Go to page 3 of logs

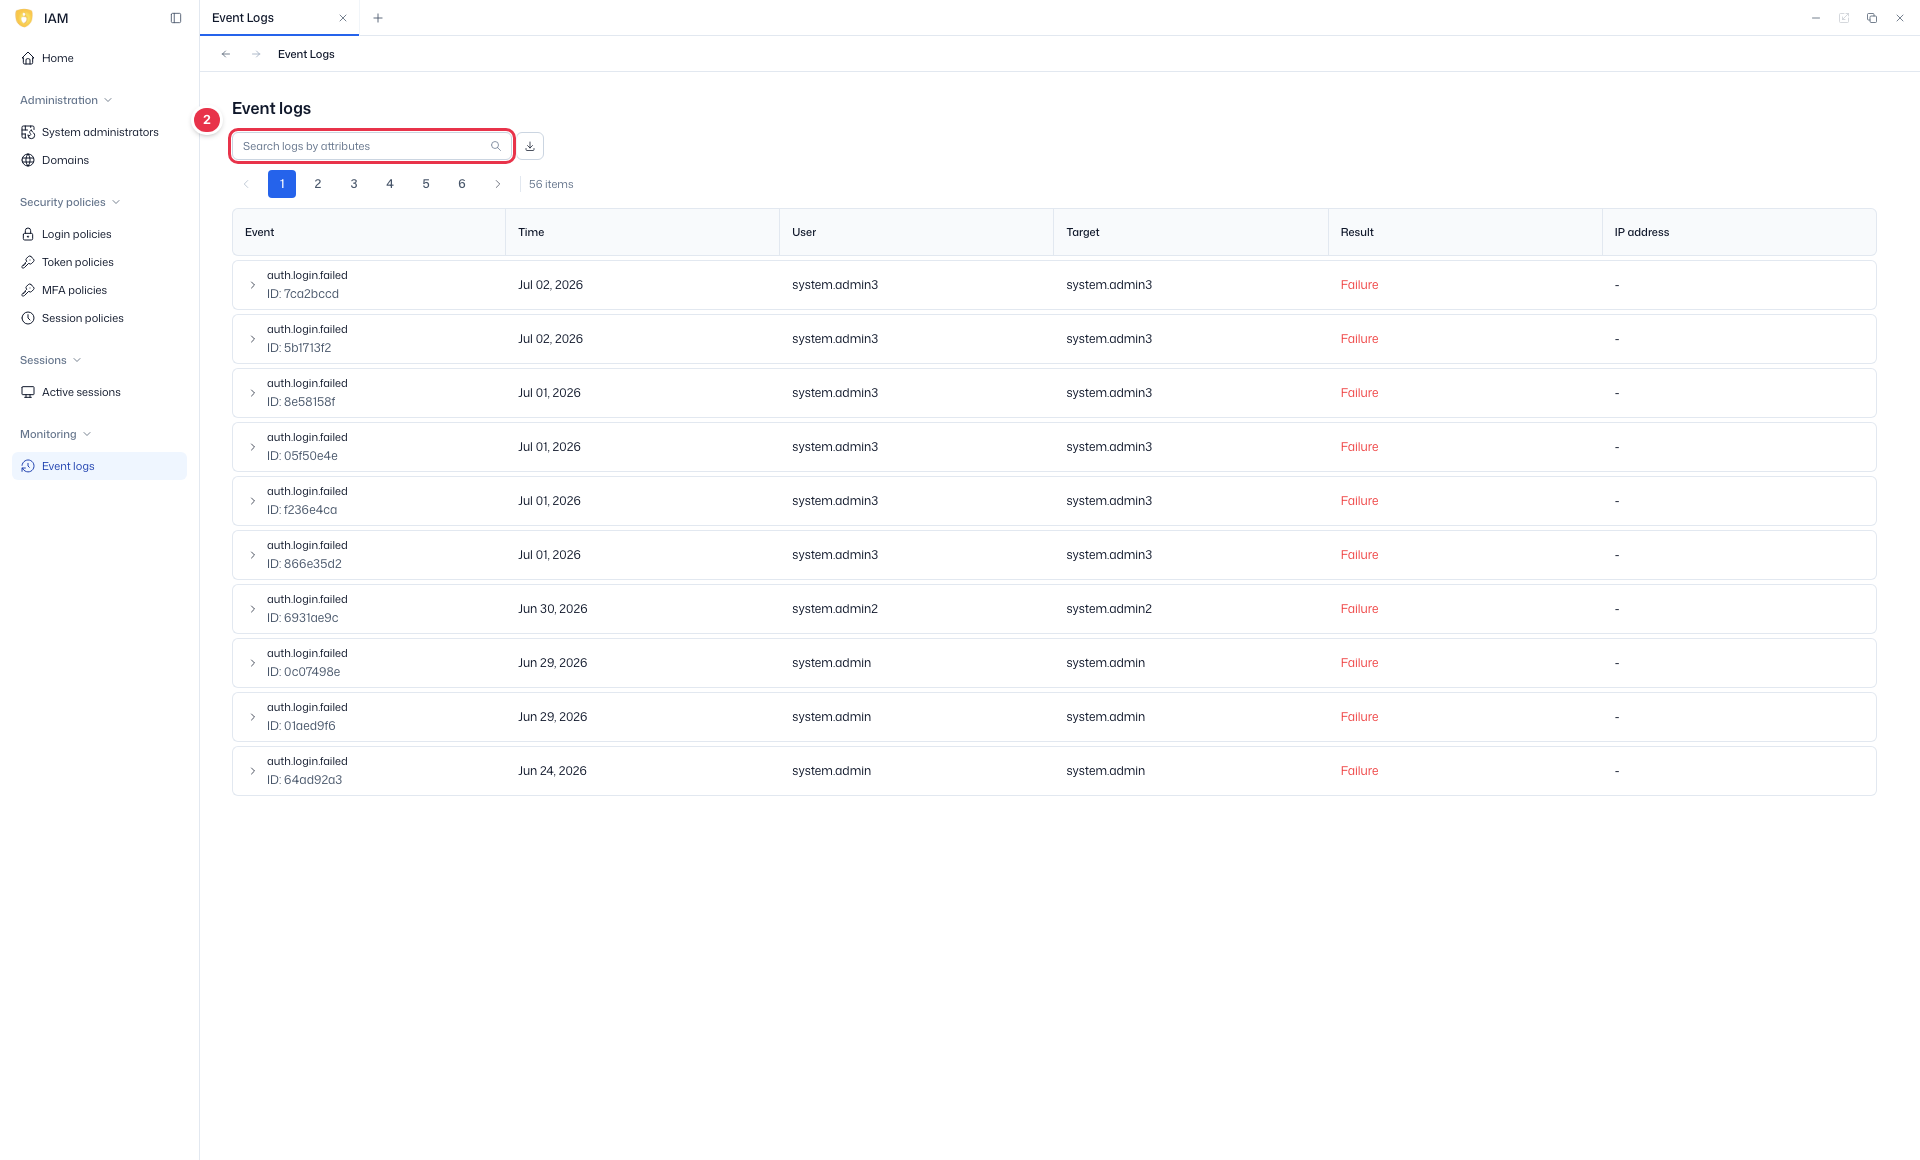point(354,184)
